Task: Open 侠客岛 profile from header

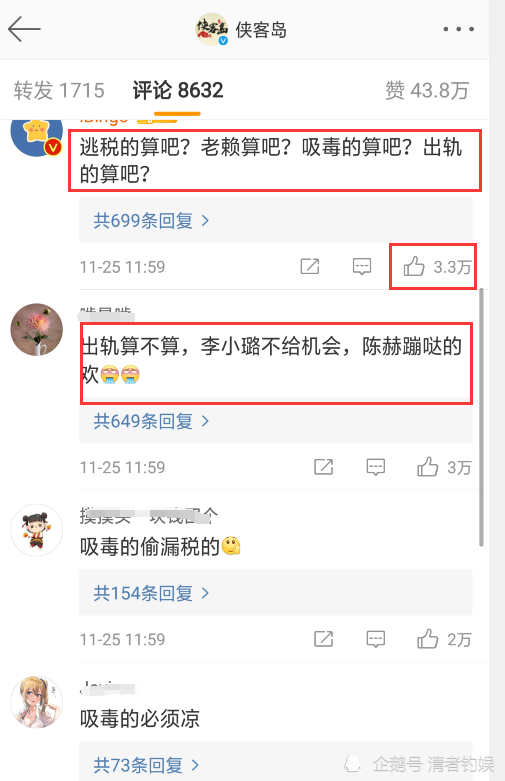Action: pos(242,29)
